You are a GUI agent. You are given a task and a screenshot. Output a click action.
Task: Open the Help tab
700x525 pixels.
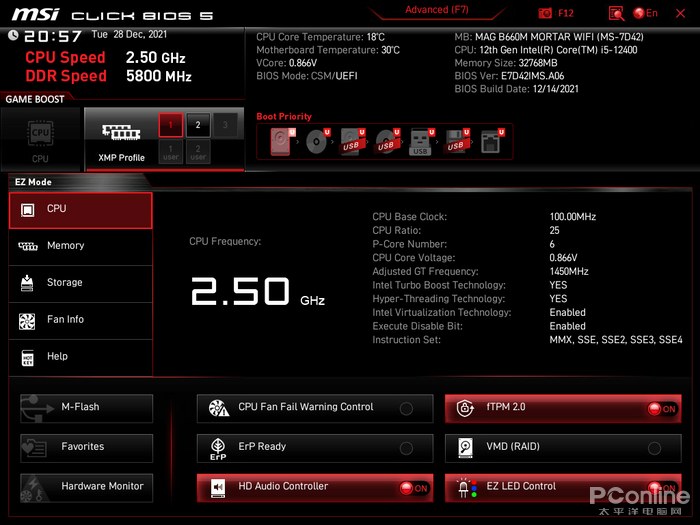(x=80, y=357)
